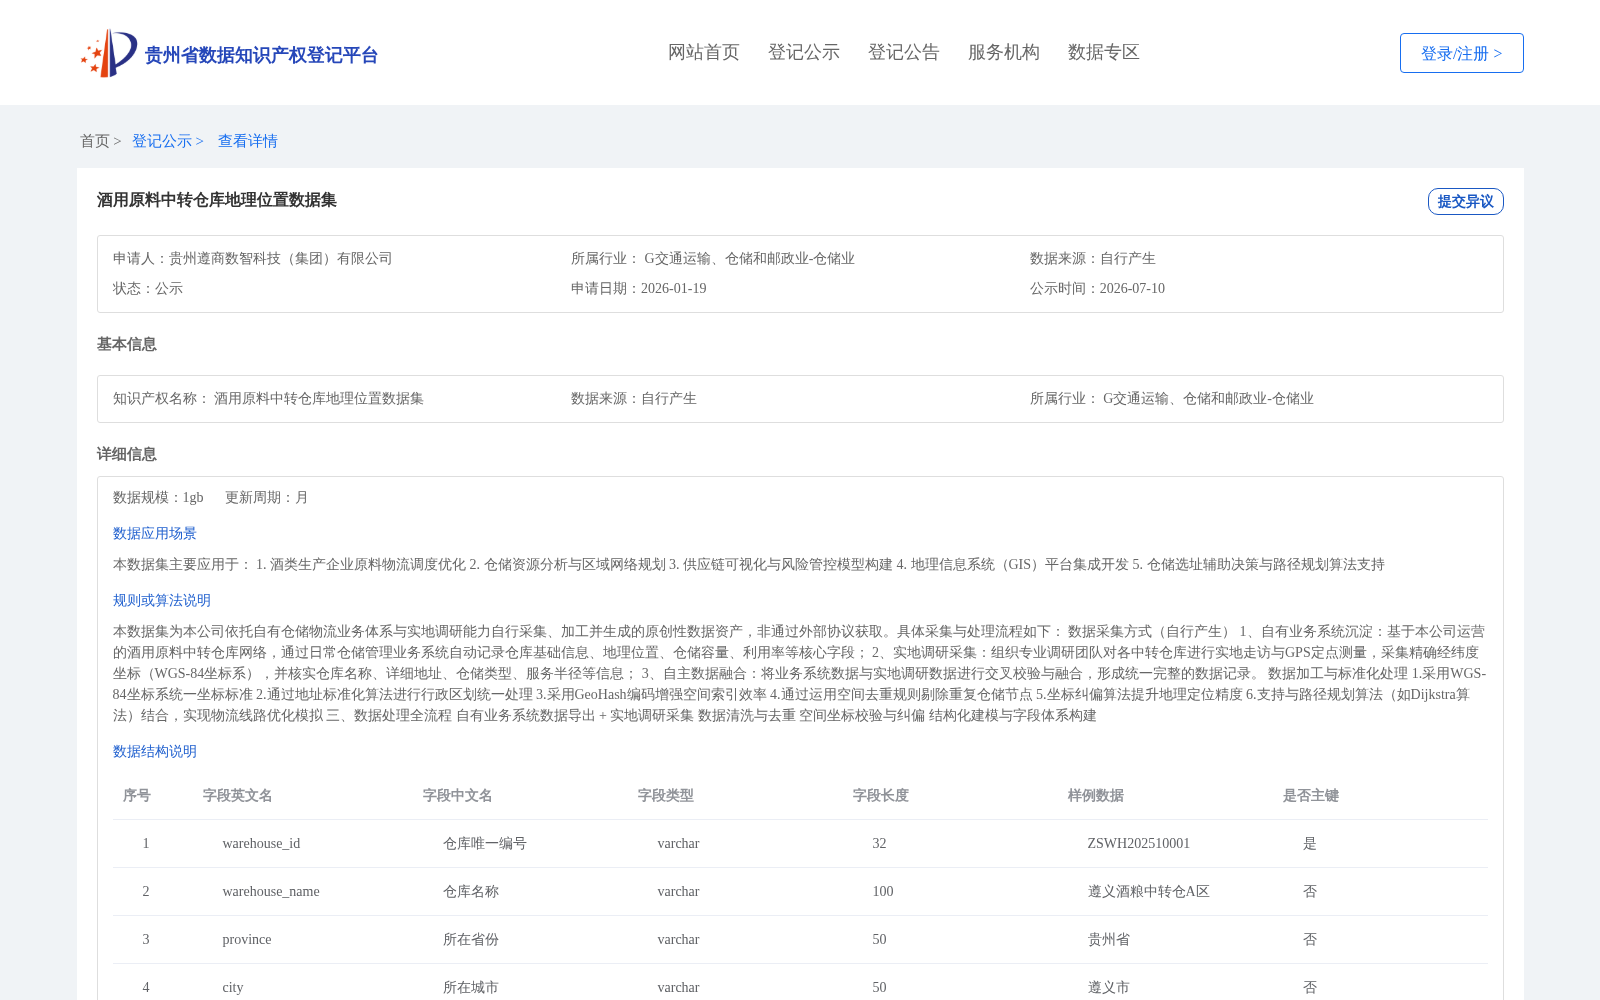Click sample value 遵义市
Viewport: 1600px width, 1000px height.
click(x=1109, y=987)
